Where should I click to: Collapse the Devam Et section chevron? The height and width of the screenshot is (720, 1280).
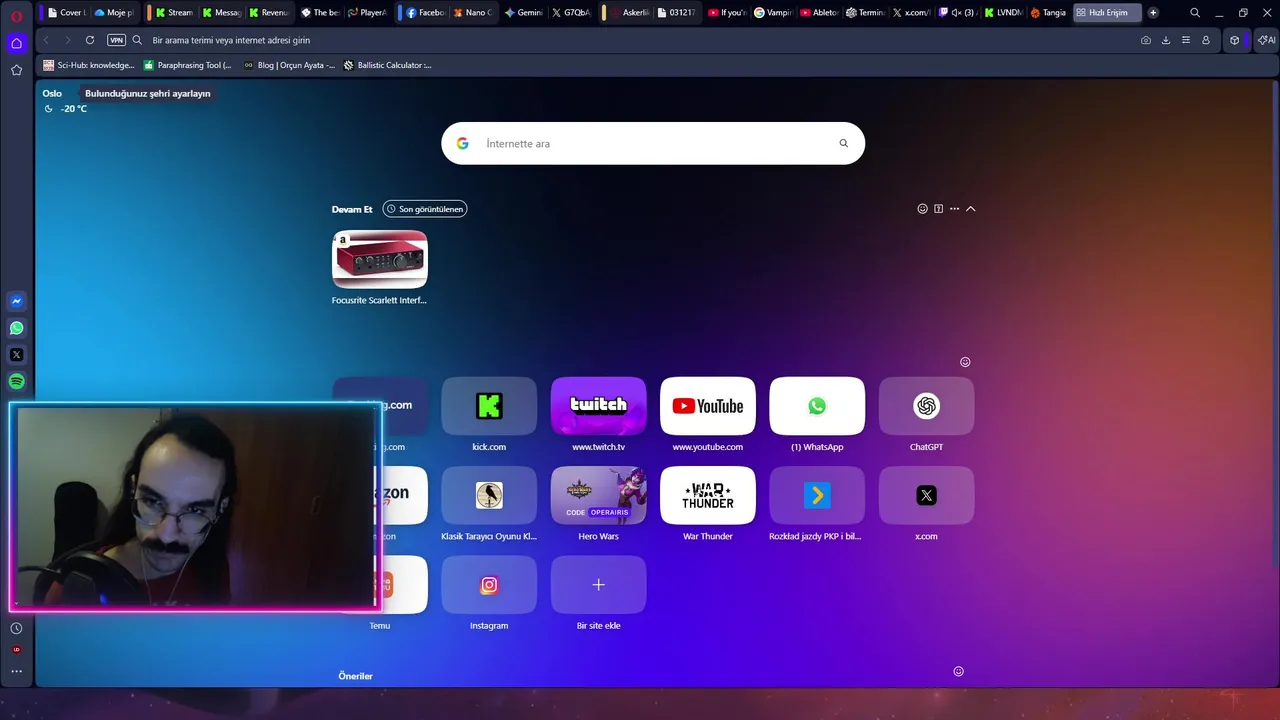coord(970,209)
